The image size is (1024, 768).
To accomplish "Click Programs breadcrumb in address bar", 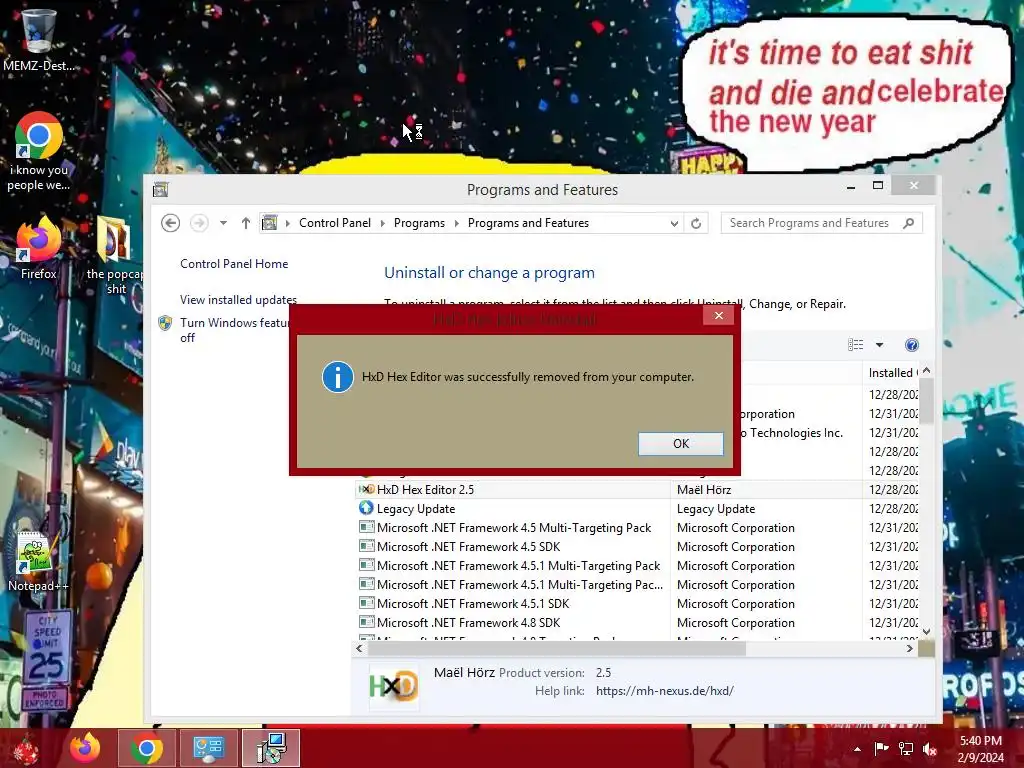I will click(x=419, y=223).
